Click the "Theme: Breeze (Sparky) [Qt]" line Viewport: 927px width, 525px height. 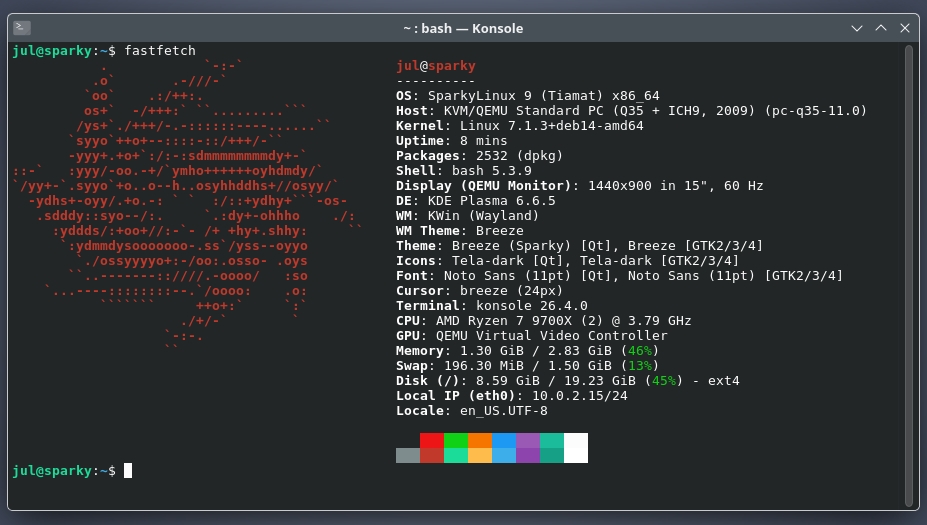[579, 246]
